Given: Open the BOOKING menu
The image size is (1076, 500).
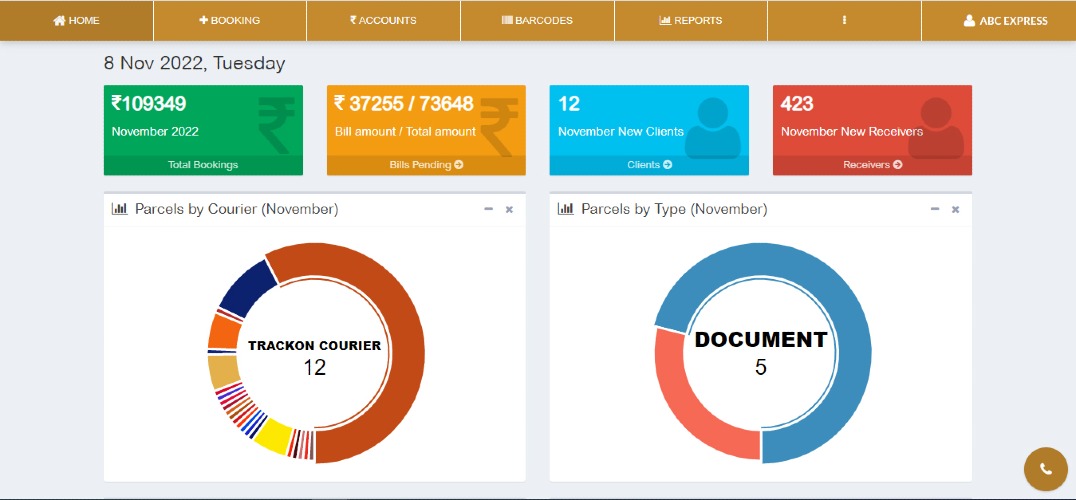Looking at the screenshot, I should [230, 21].
